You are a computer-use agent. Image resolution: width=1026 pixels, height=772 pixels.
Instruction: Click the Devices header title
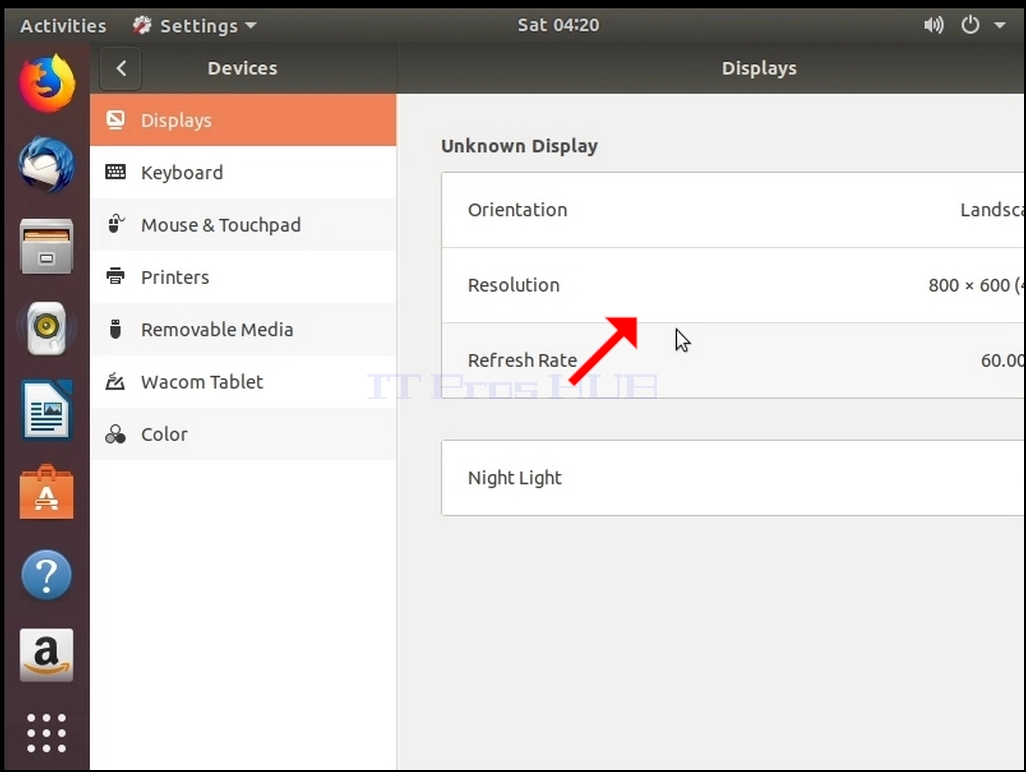242,68
